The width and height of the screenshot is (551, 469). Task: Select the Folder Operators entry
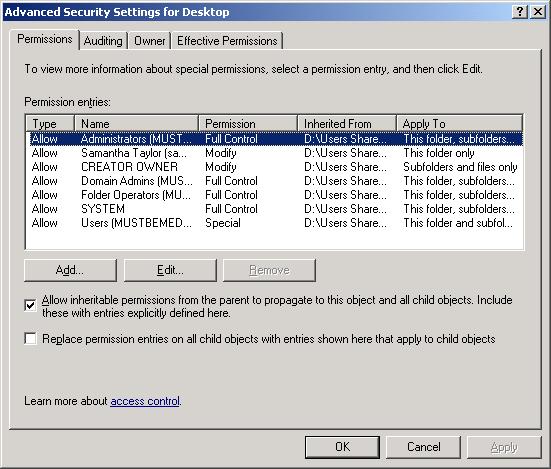click(x=274, y=195)
